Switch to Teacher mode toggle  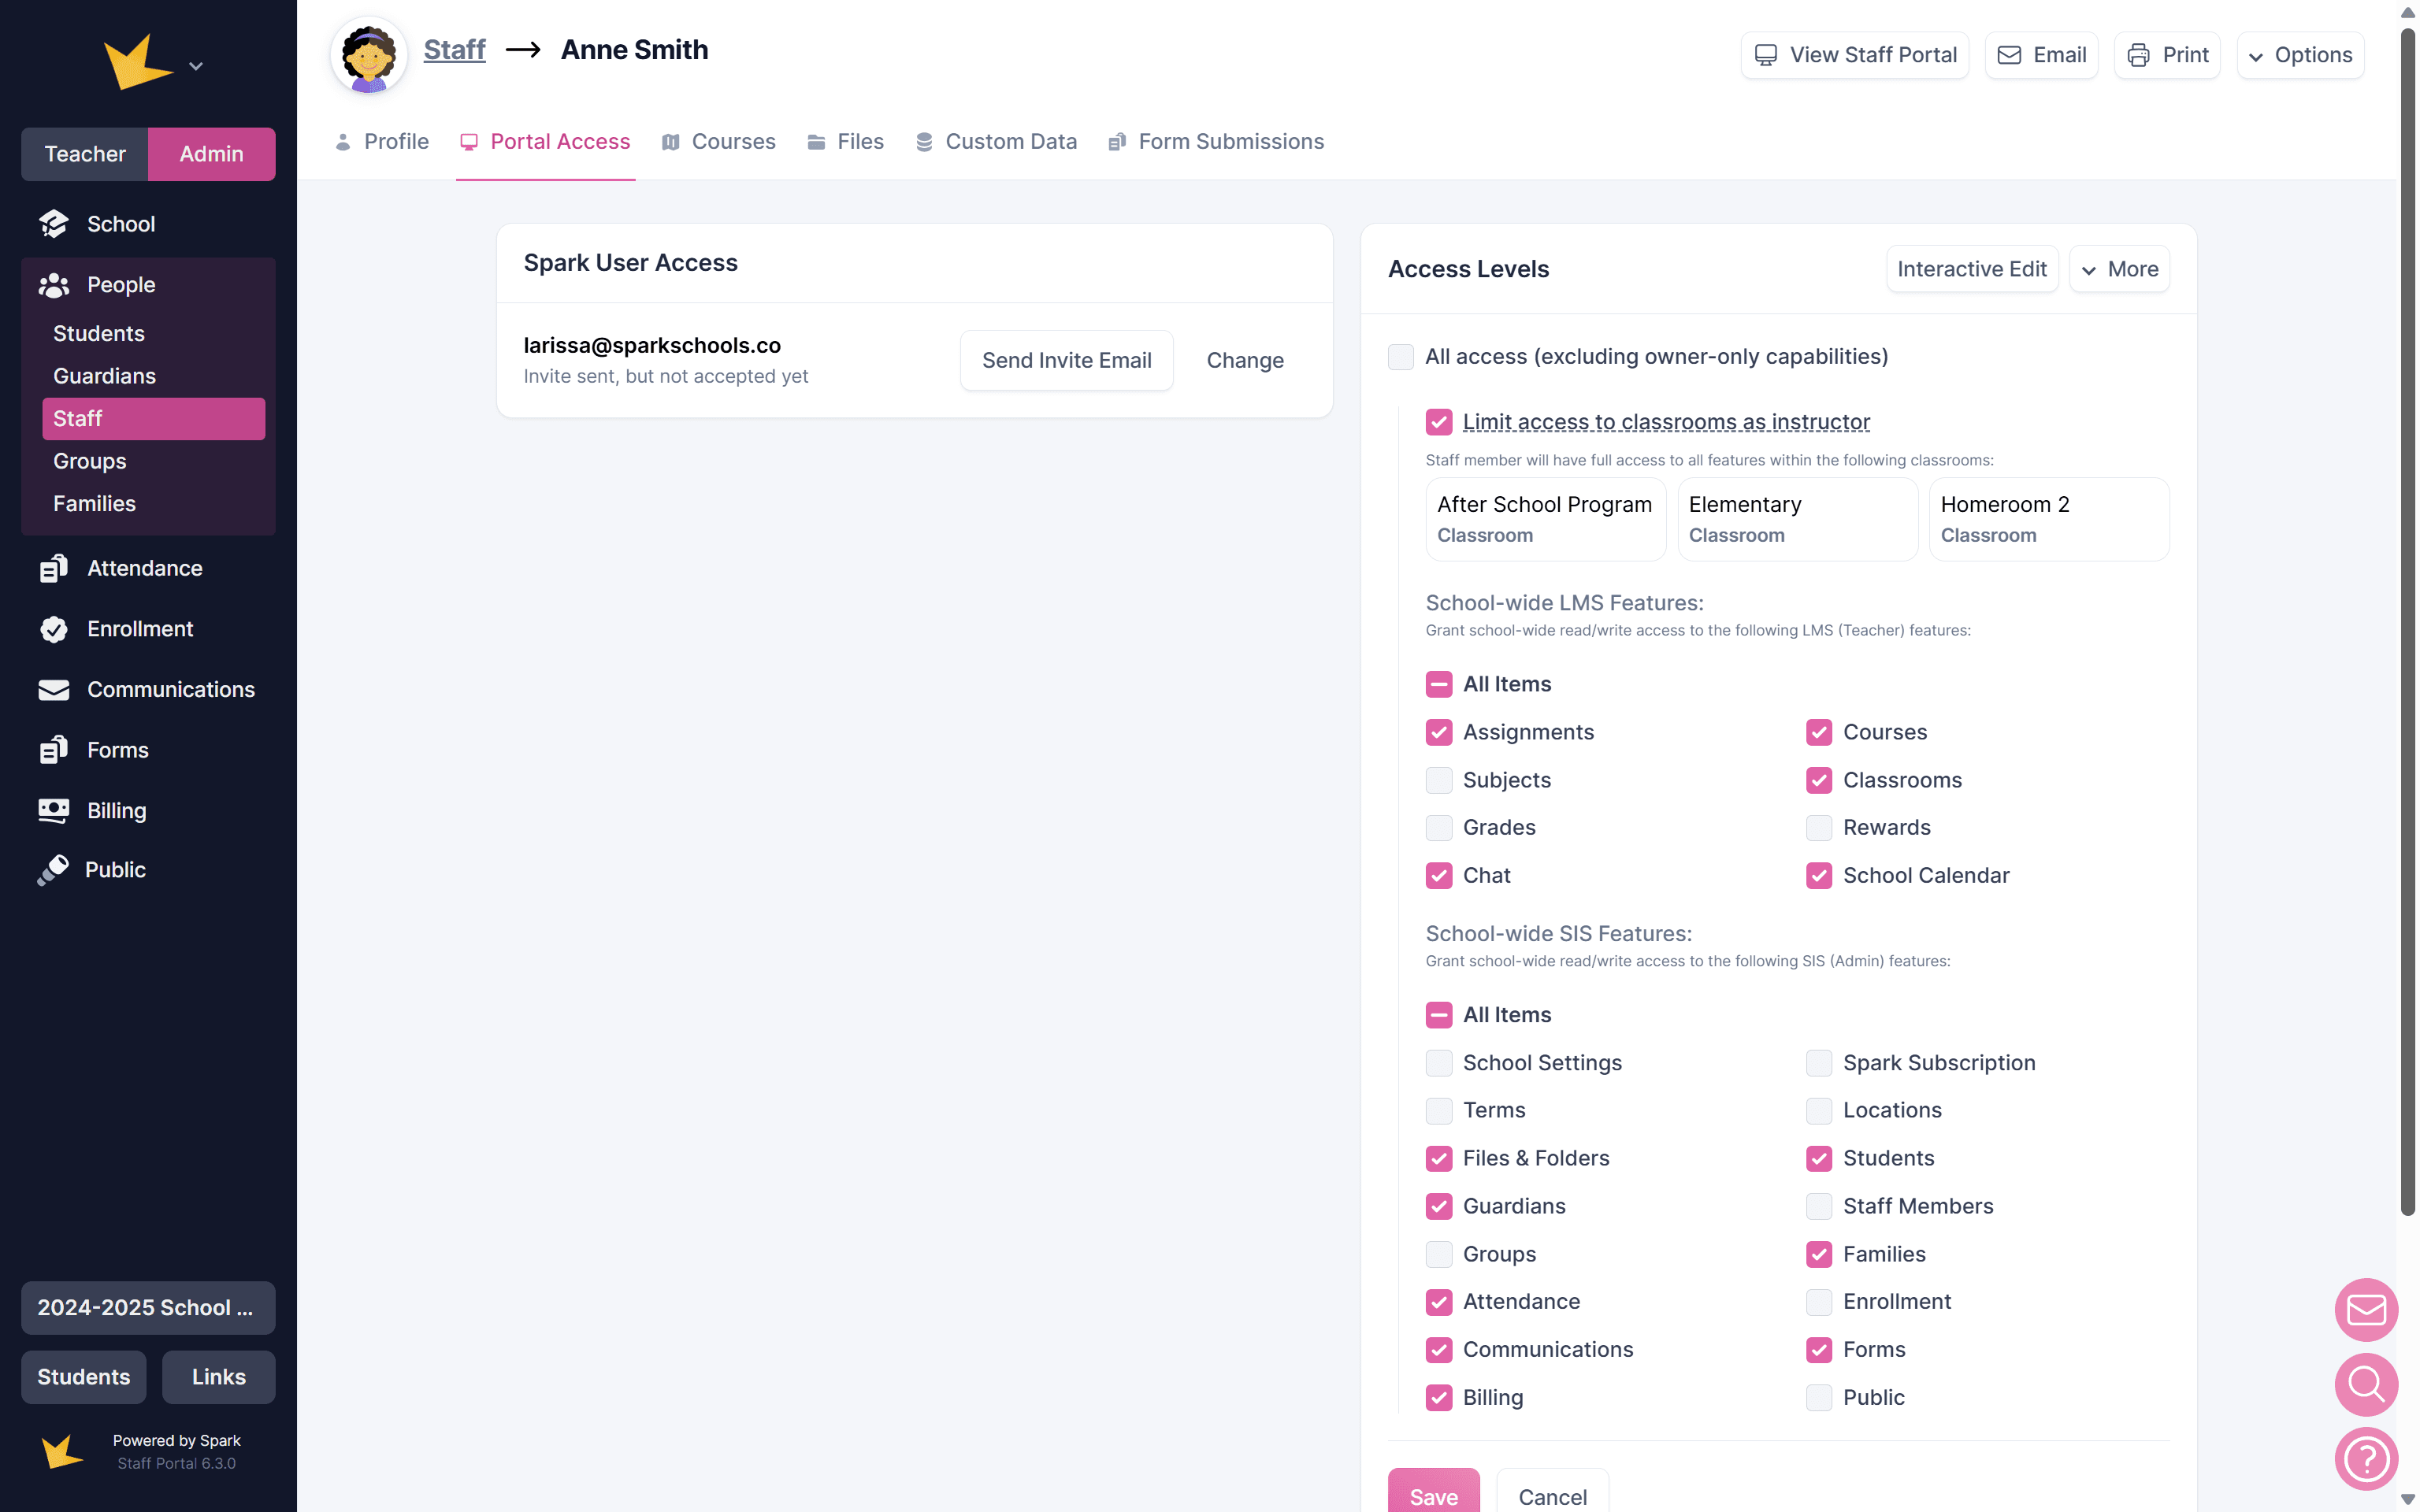[85, 154]
